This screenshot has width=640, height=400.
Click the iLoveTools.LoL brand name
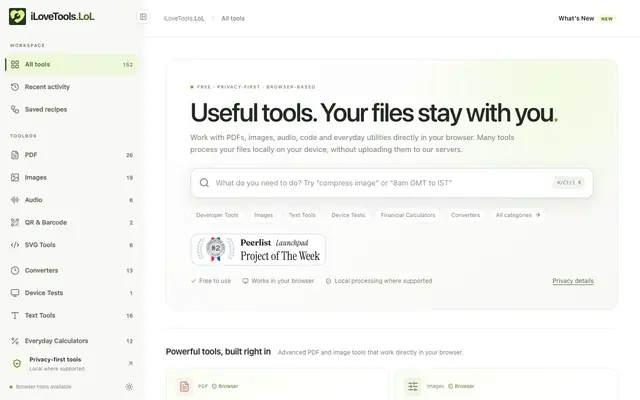pyautogui.click(x=62, y=17)
